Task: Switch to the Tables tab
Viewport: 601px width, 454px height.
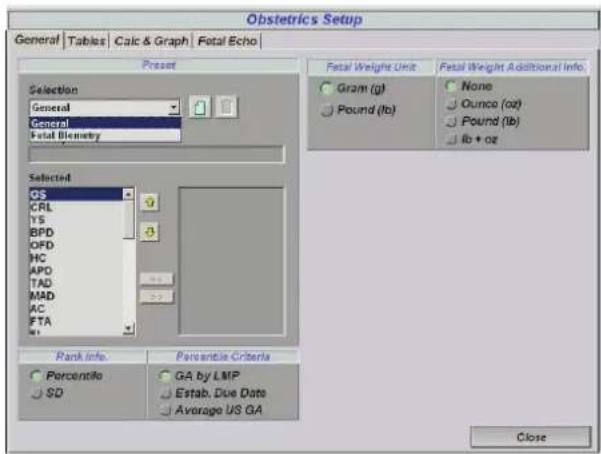Action: click(86, 41)
